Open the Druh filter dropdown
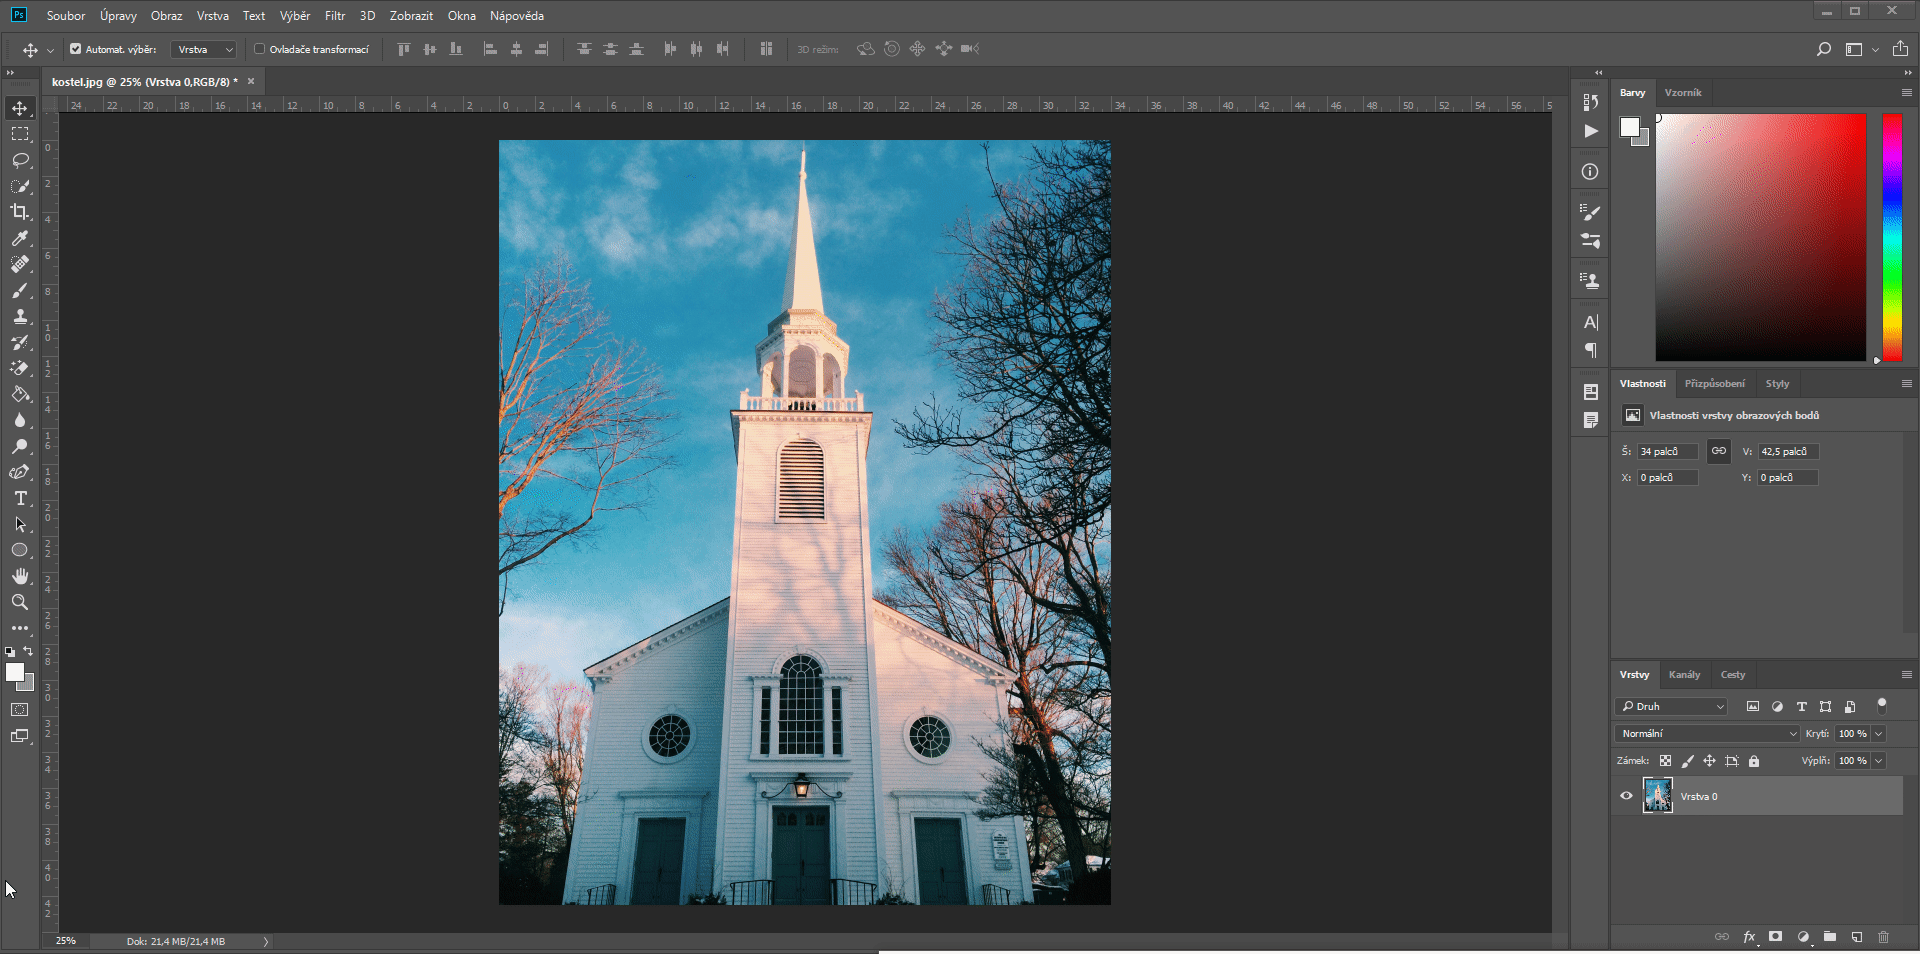 click(1670, 706)
